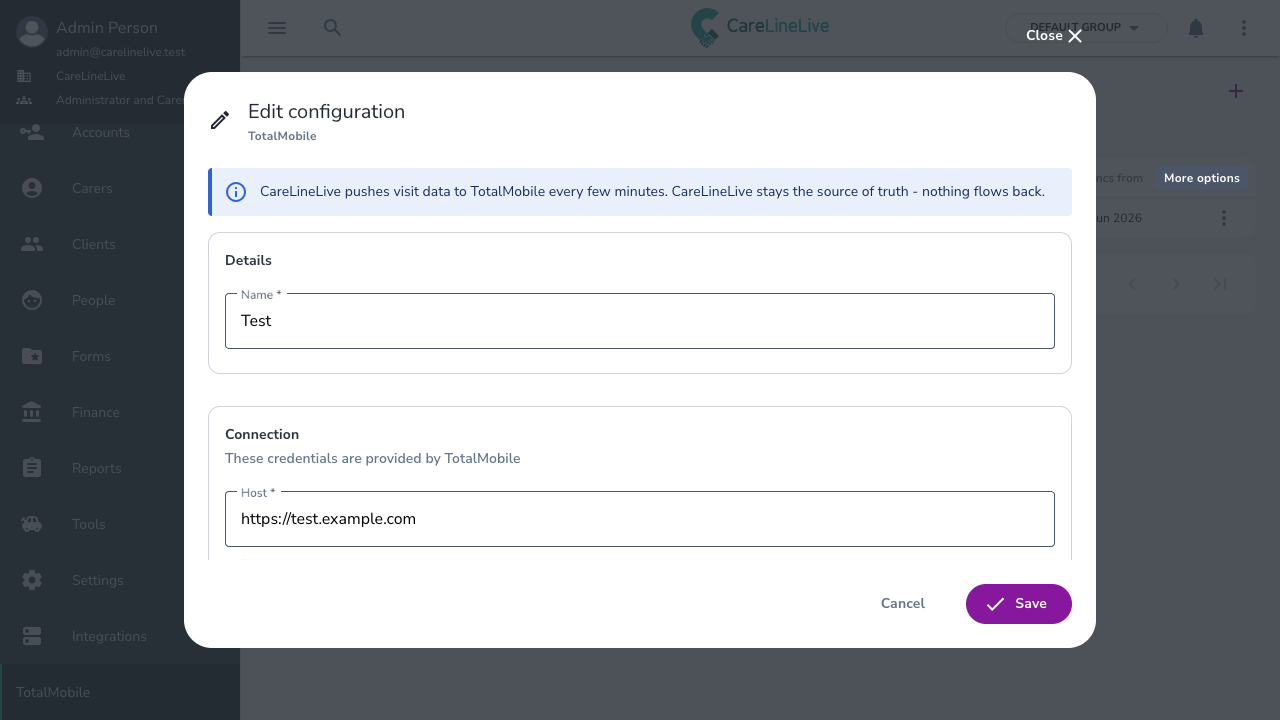Screen dimensions: 1280x720
Task: Focus the Name input field
Action: [x=640, y=321]
